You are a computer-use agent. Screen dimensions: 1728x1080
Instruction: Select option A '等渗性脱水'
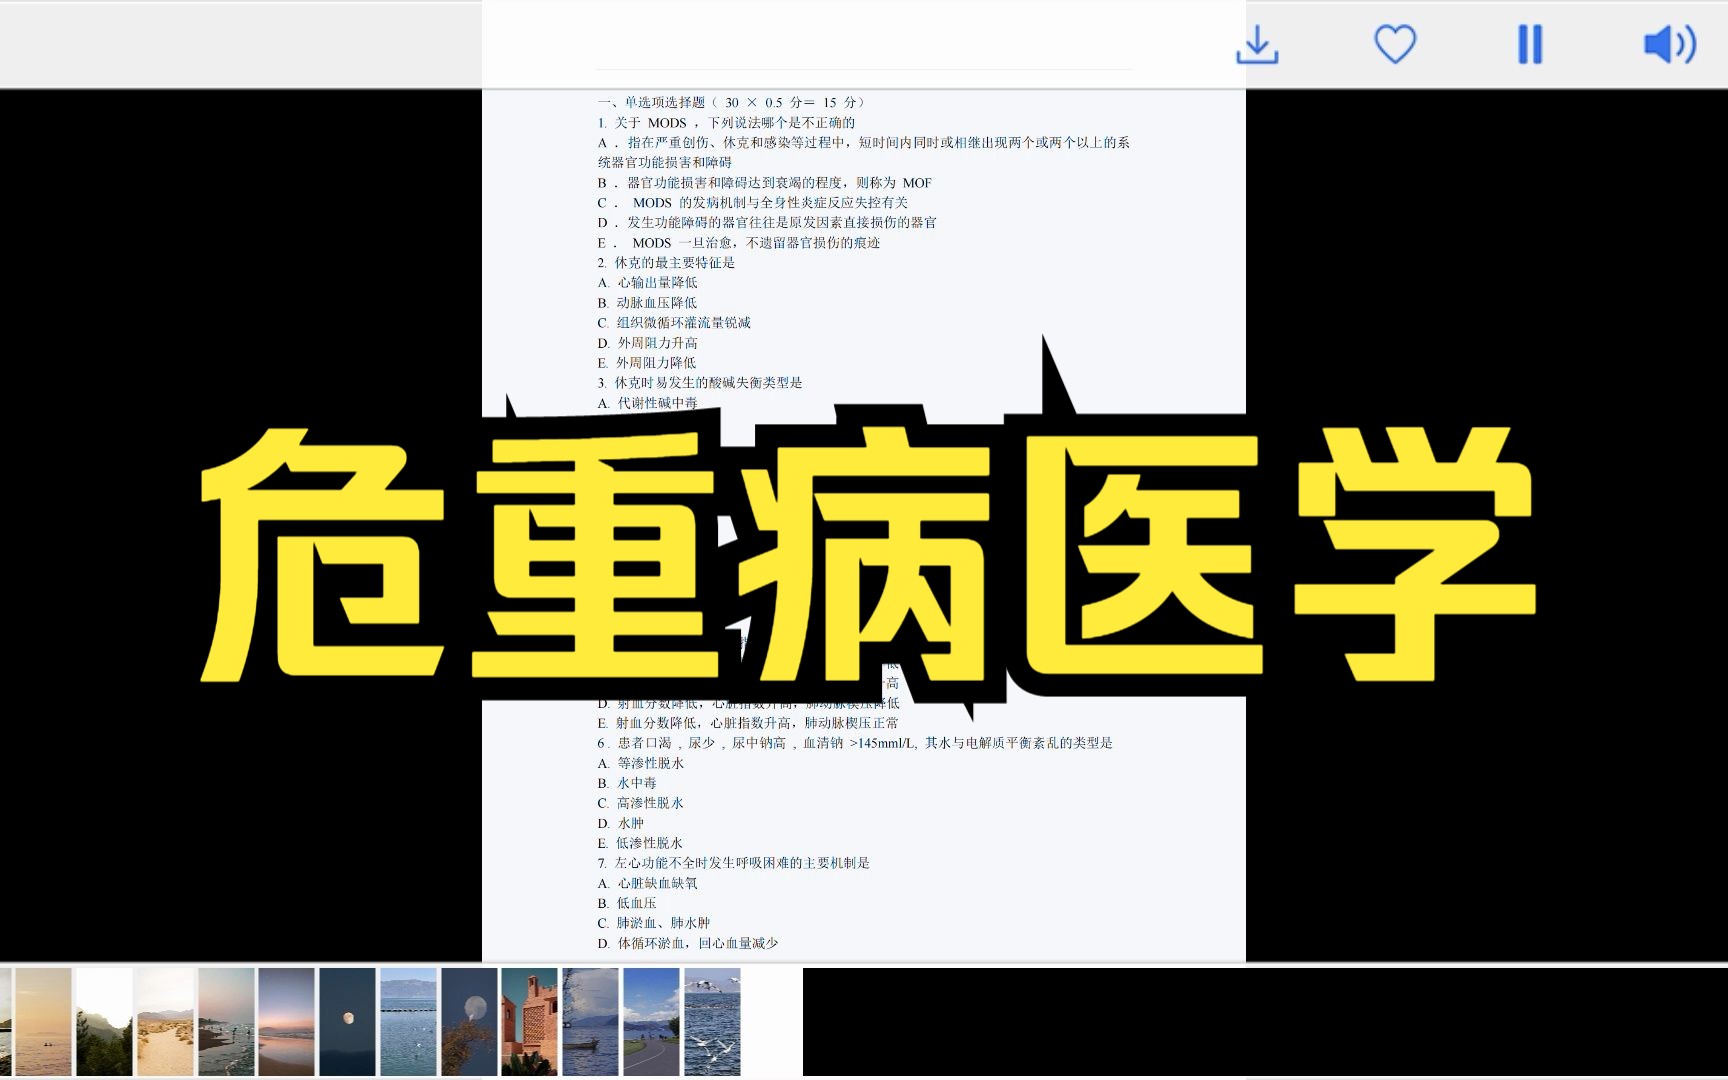tap(641, 763)
